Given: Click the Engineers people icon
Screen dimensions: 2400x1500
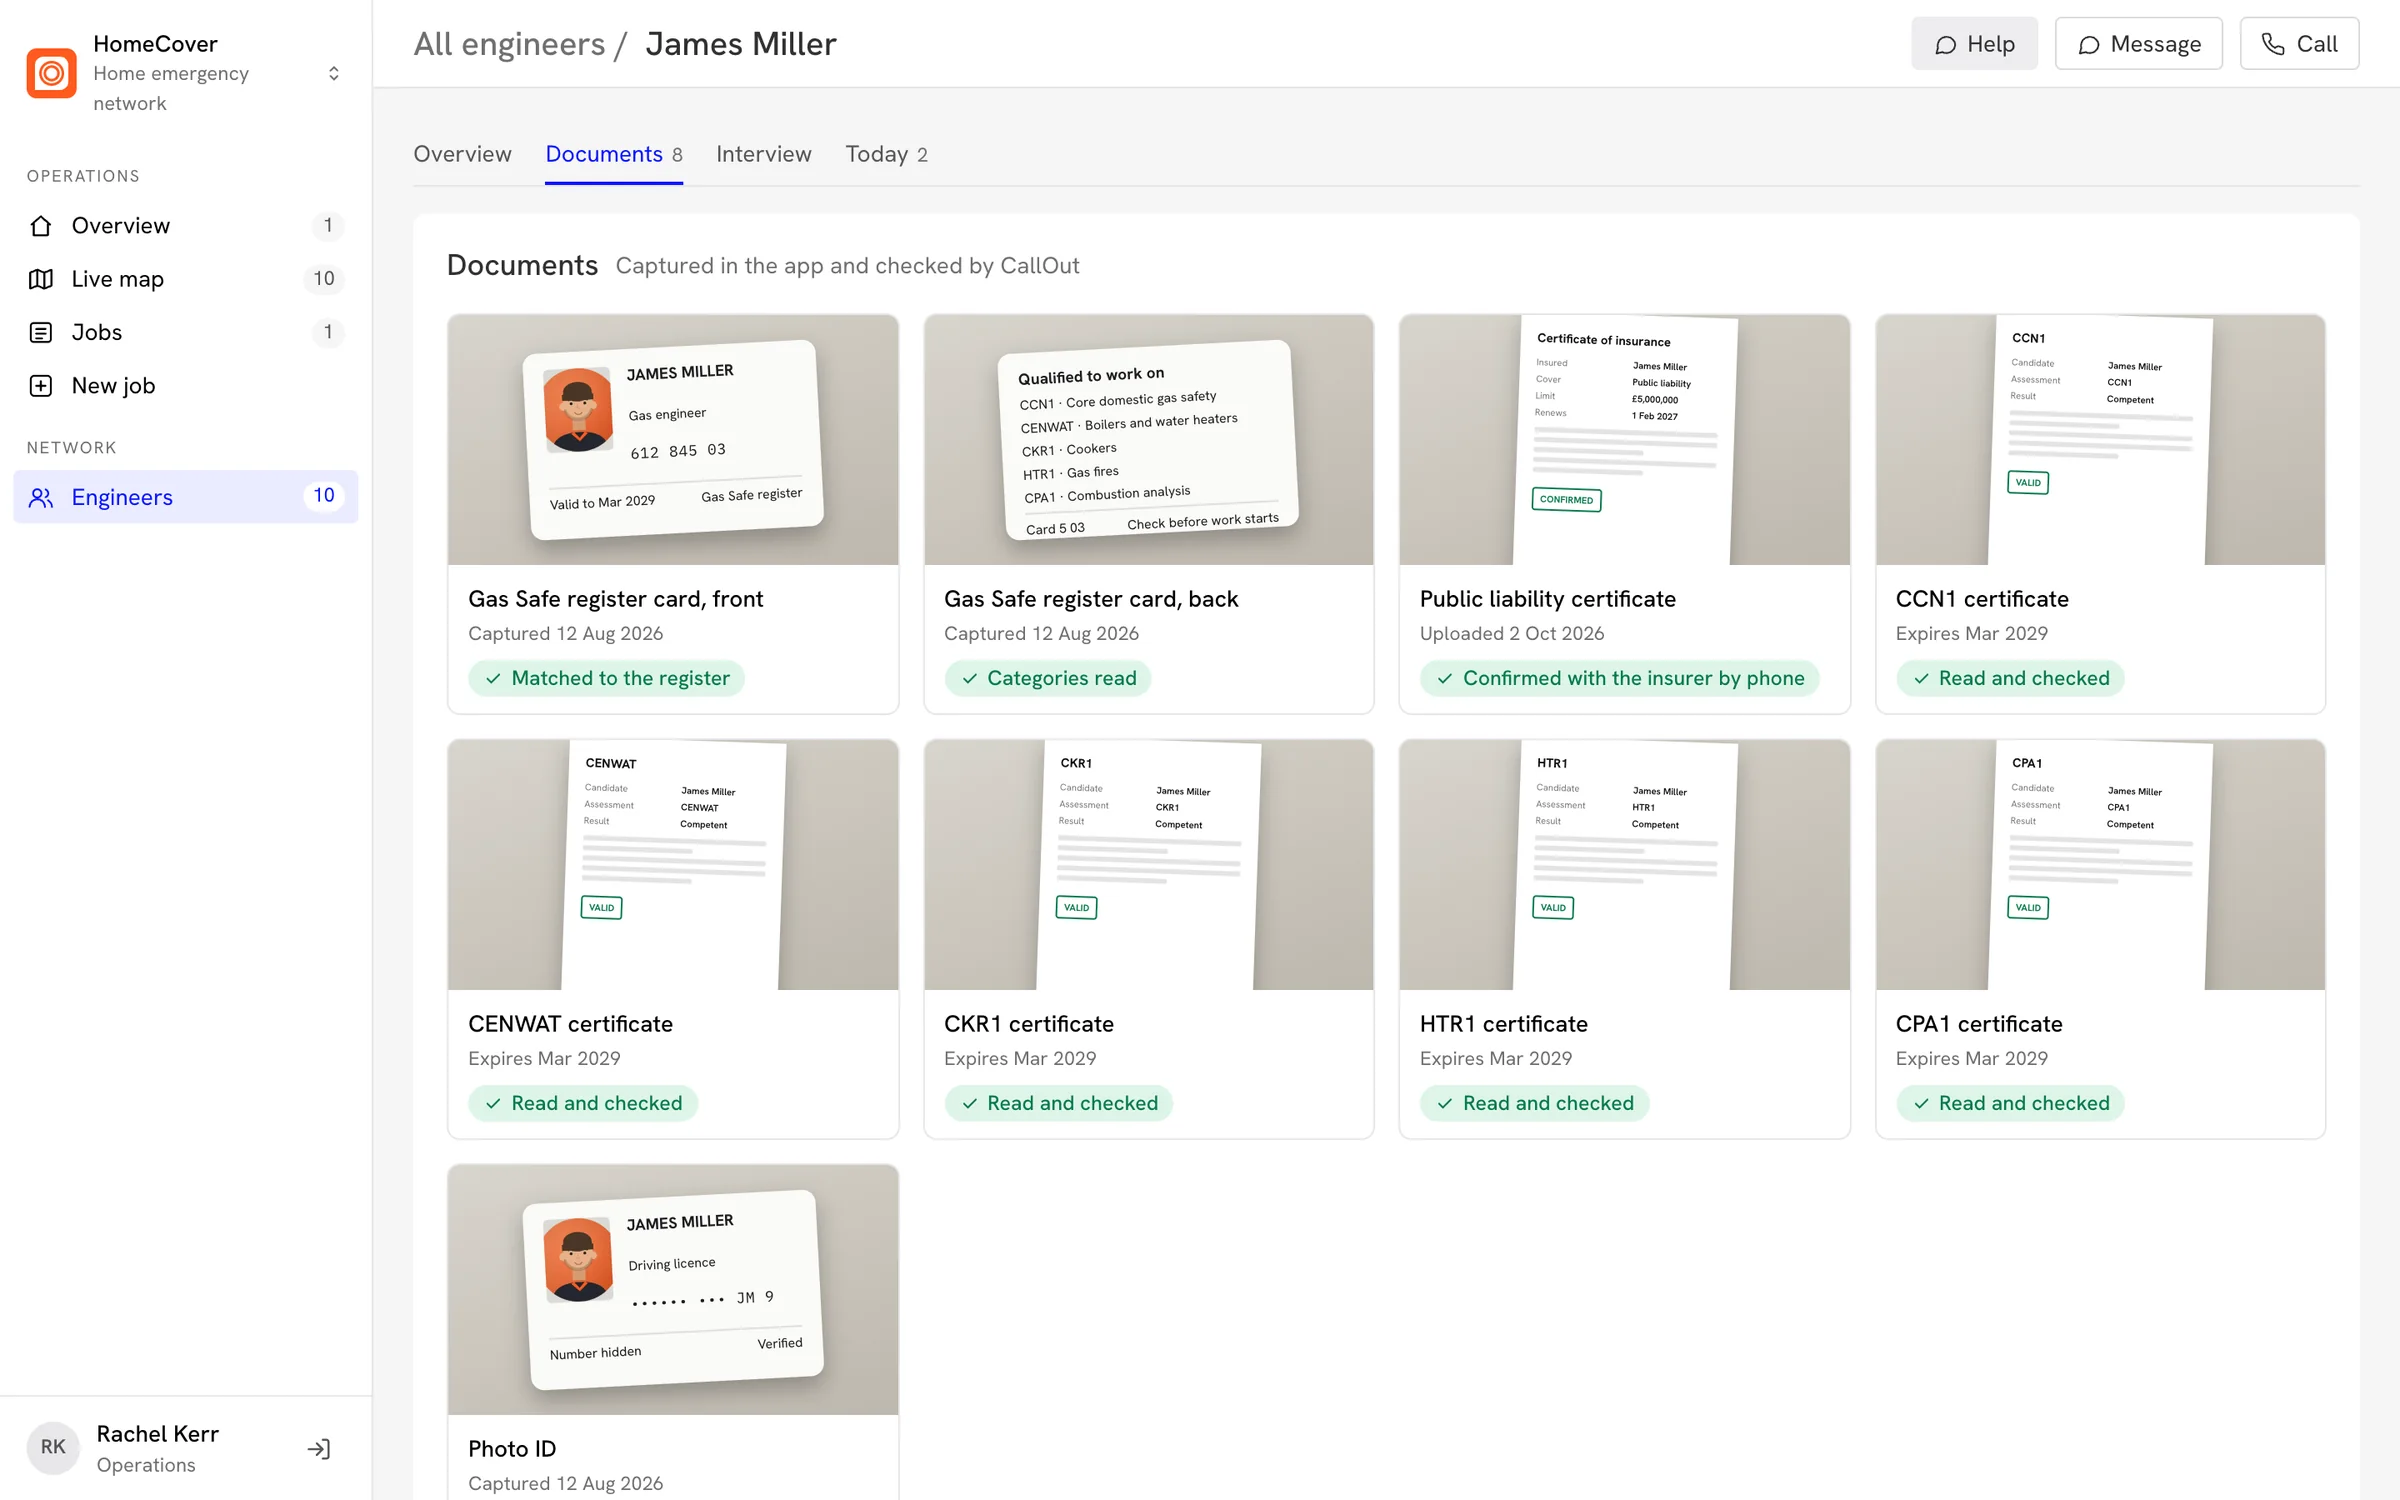Looking at the screenshot, I should tap(41, 497).
